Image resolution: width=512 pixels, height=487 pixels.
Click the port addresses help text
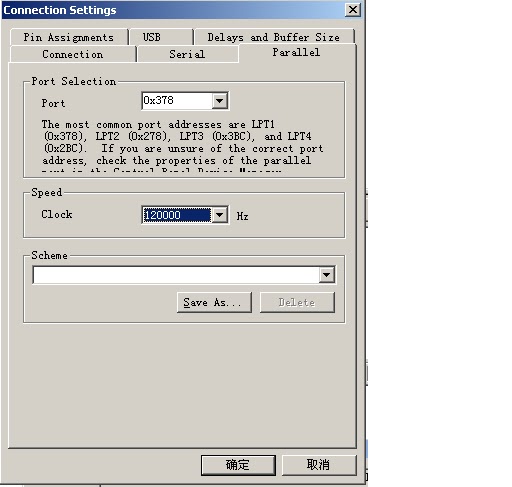pos(183,146)
